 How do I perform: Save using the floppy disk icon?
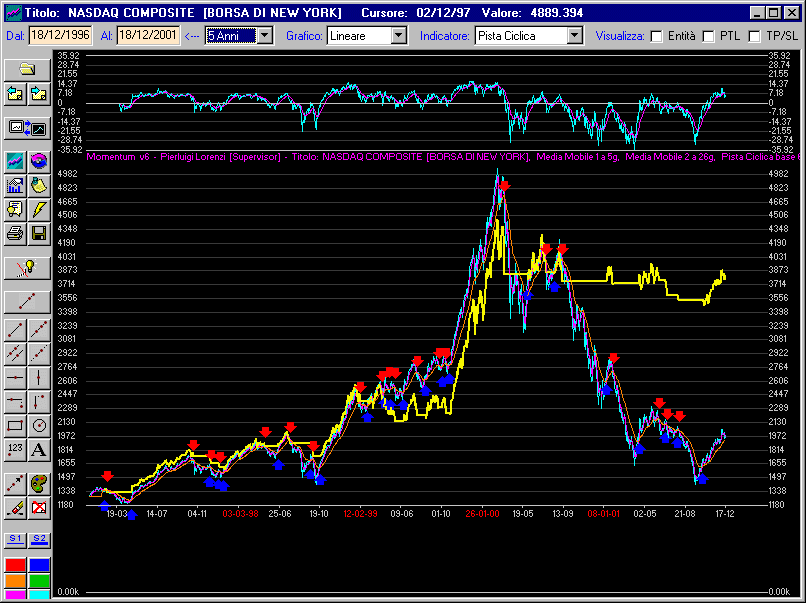coord(39,233)
